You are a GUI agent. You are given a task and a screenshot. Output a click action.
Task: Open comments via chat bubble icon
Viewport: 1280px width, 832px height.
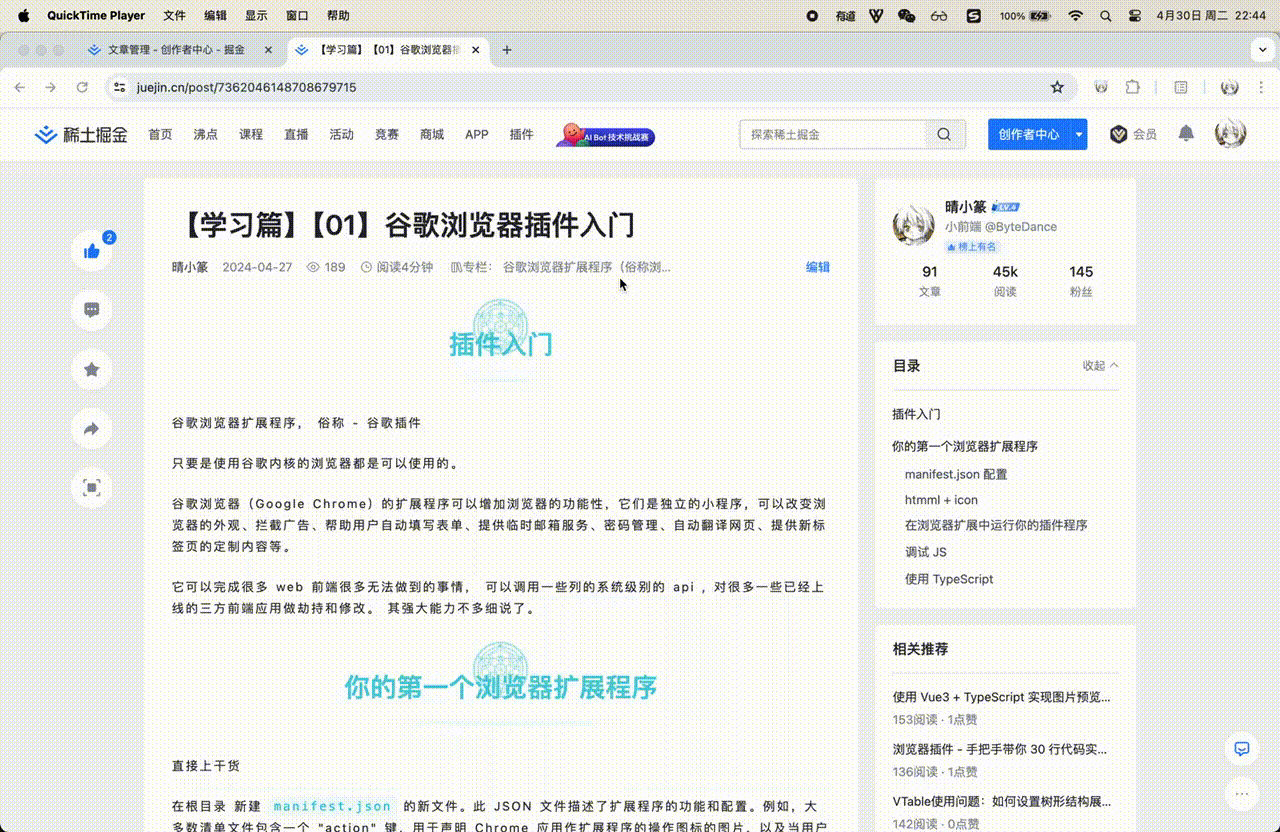click(x=92, y=310)
